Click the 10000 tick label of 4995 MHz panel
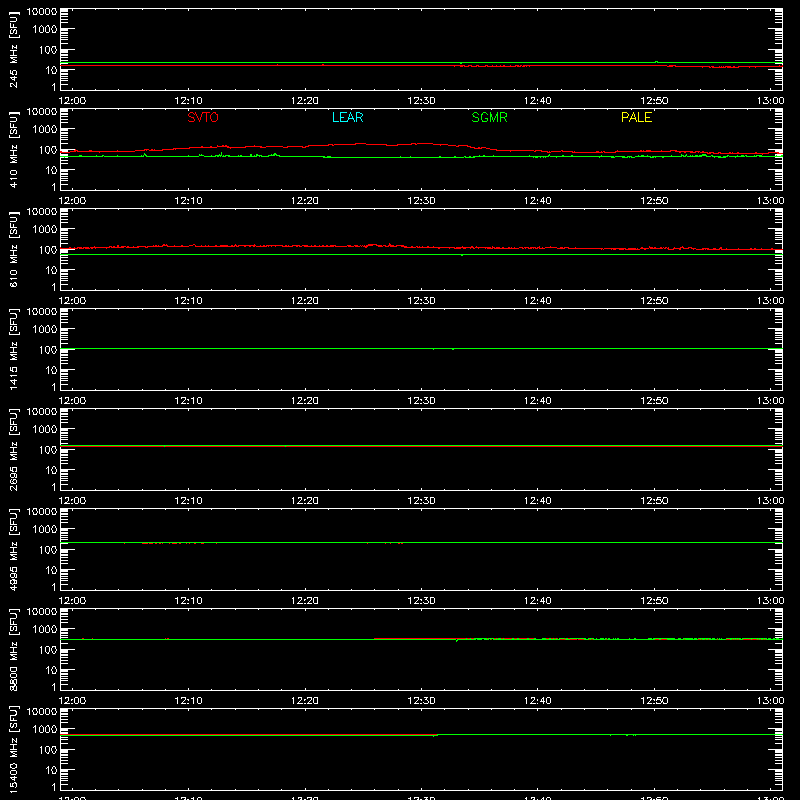The image size is (800, 800). (x=42, y=512)
